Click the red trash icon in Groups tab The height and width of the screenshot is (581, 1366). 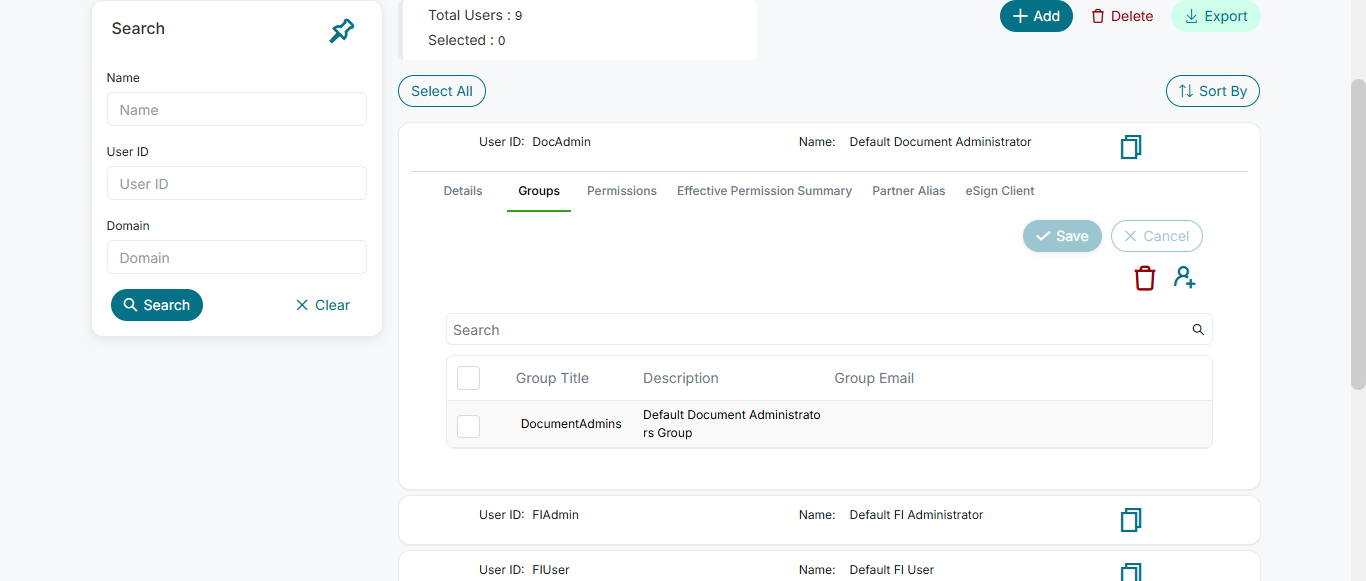(x=1144, y=278)
